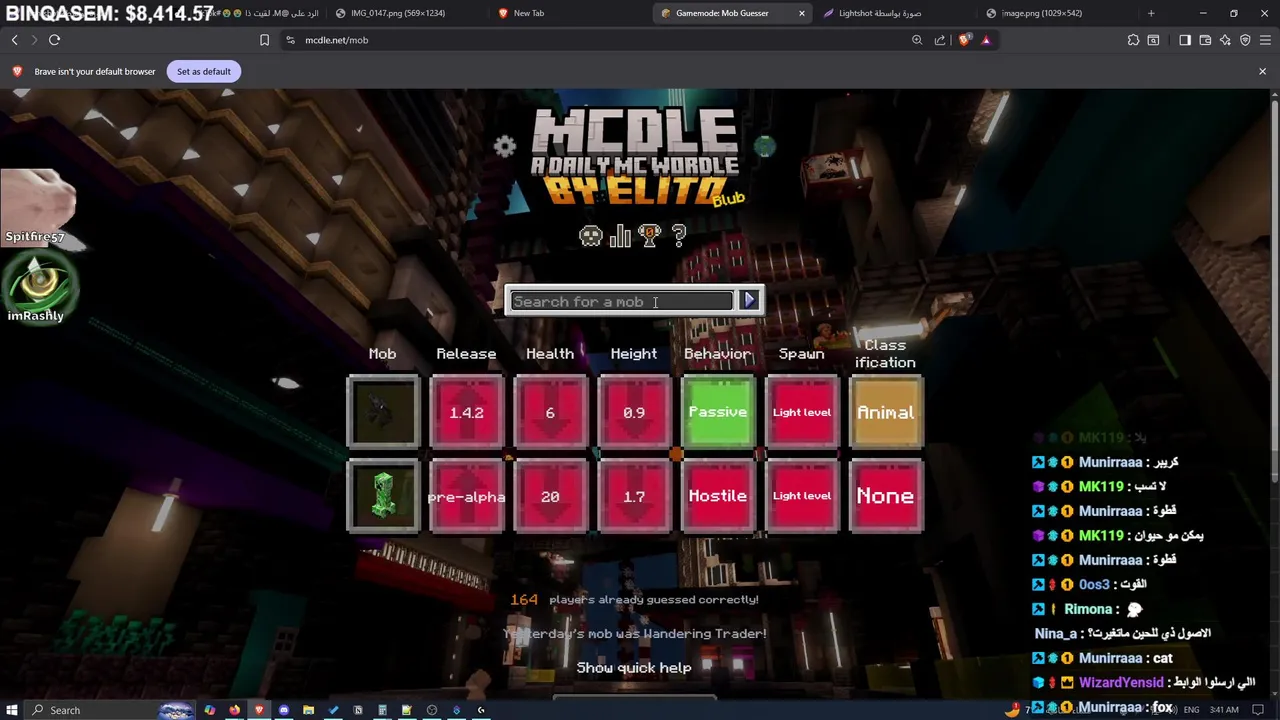Open the zoom magnifier icon in address bar
The height and width of the screenshot is (720, 1280).
coord(917,40)
